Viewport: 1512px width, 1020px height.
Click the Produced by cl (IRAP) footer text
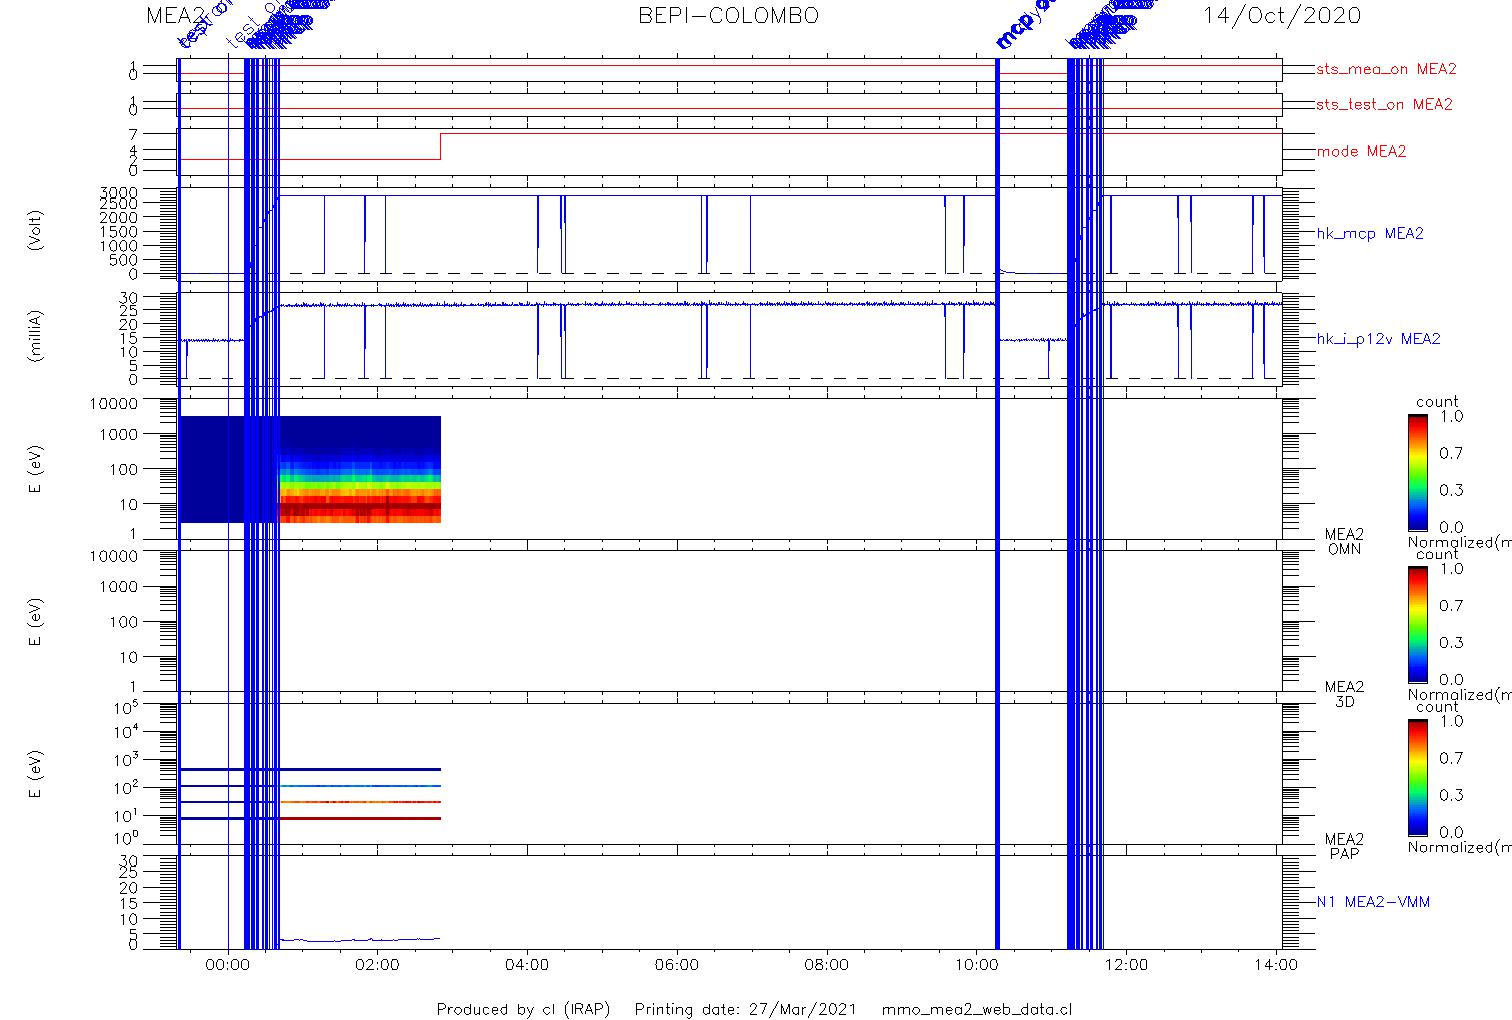pyautogui.click(x=523, y=1009)
